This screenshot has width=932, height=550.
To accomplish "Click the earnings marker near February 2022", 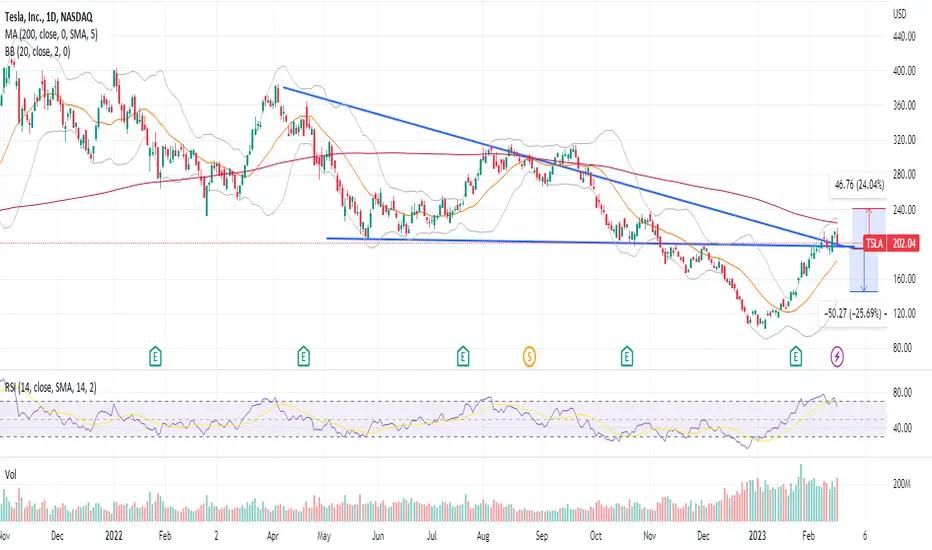I will (x=155, y=357).
